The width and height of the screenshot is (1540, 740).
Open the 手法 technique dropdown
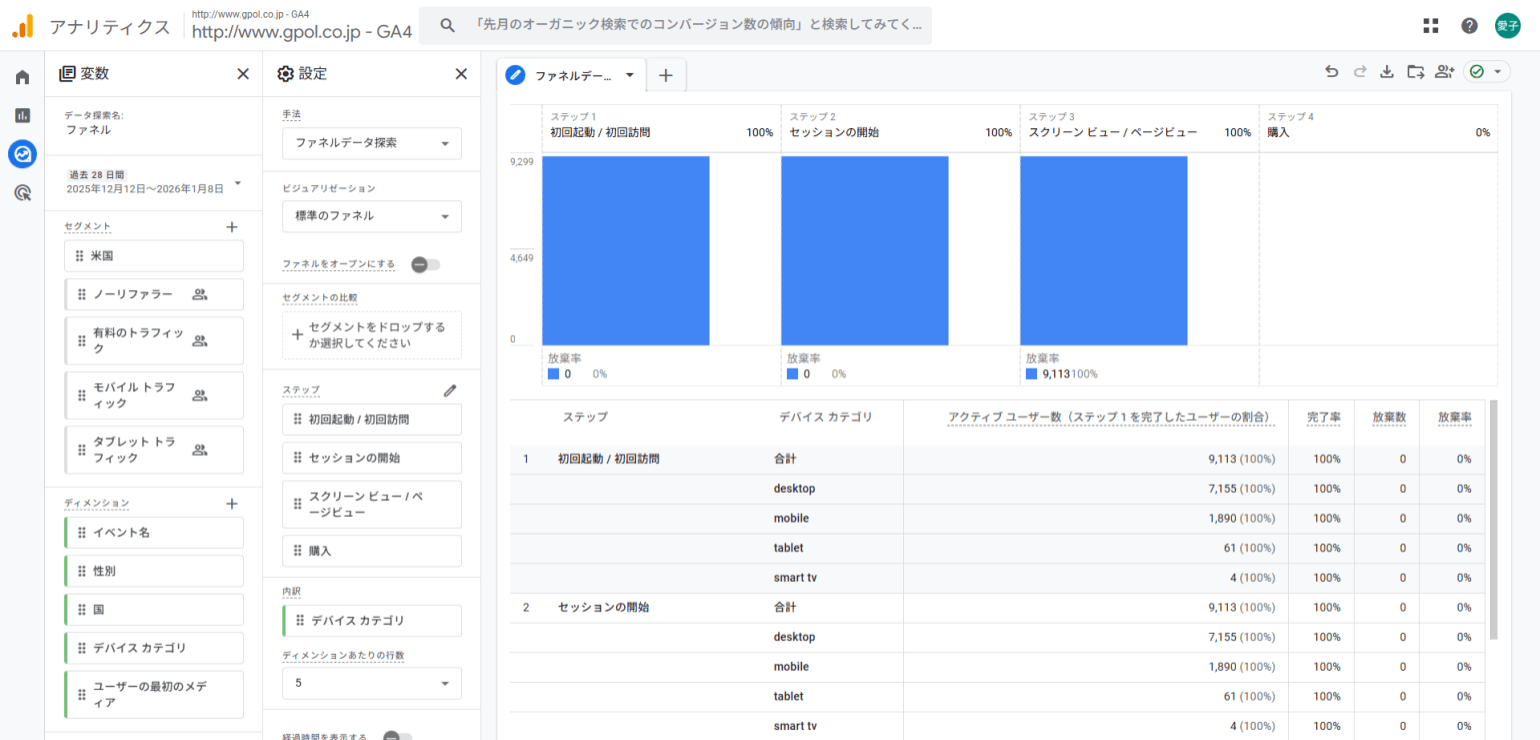click(x=371, y=143)
